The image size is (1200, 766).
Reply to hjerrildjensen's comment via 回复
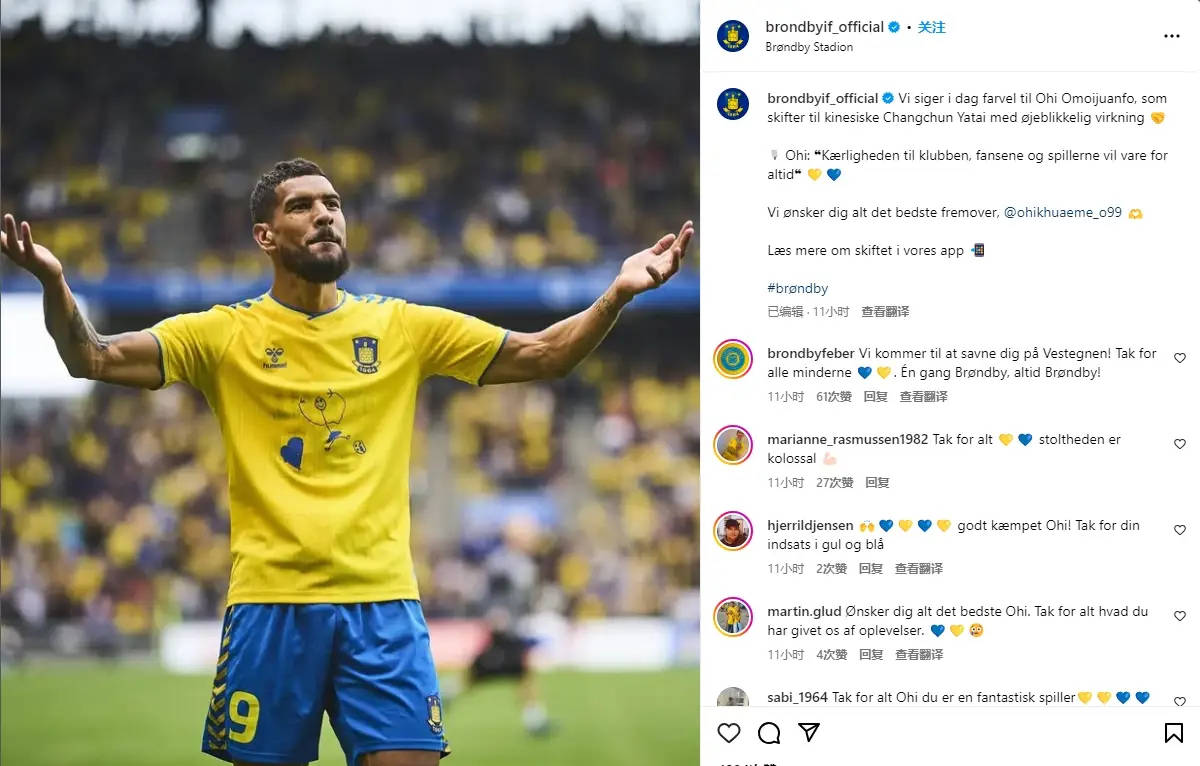pyautogui.click(x=871, y=568)
